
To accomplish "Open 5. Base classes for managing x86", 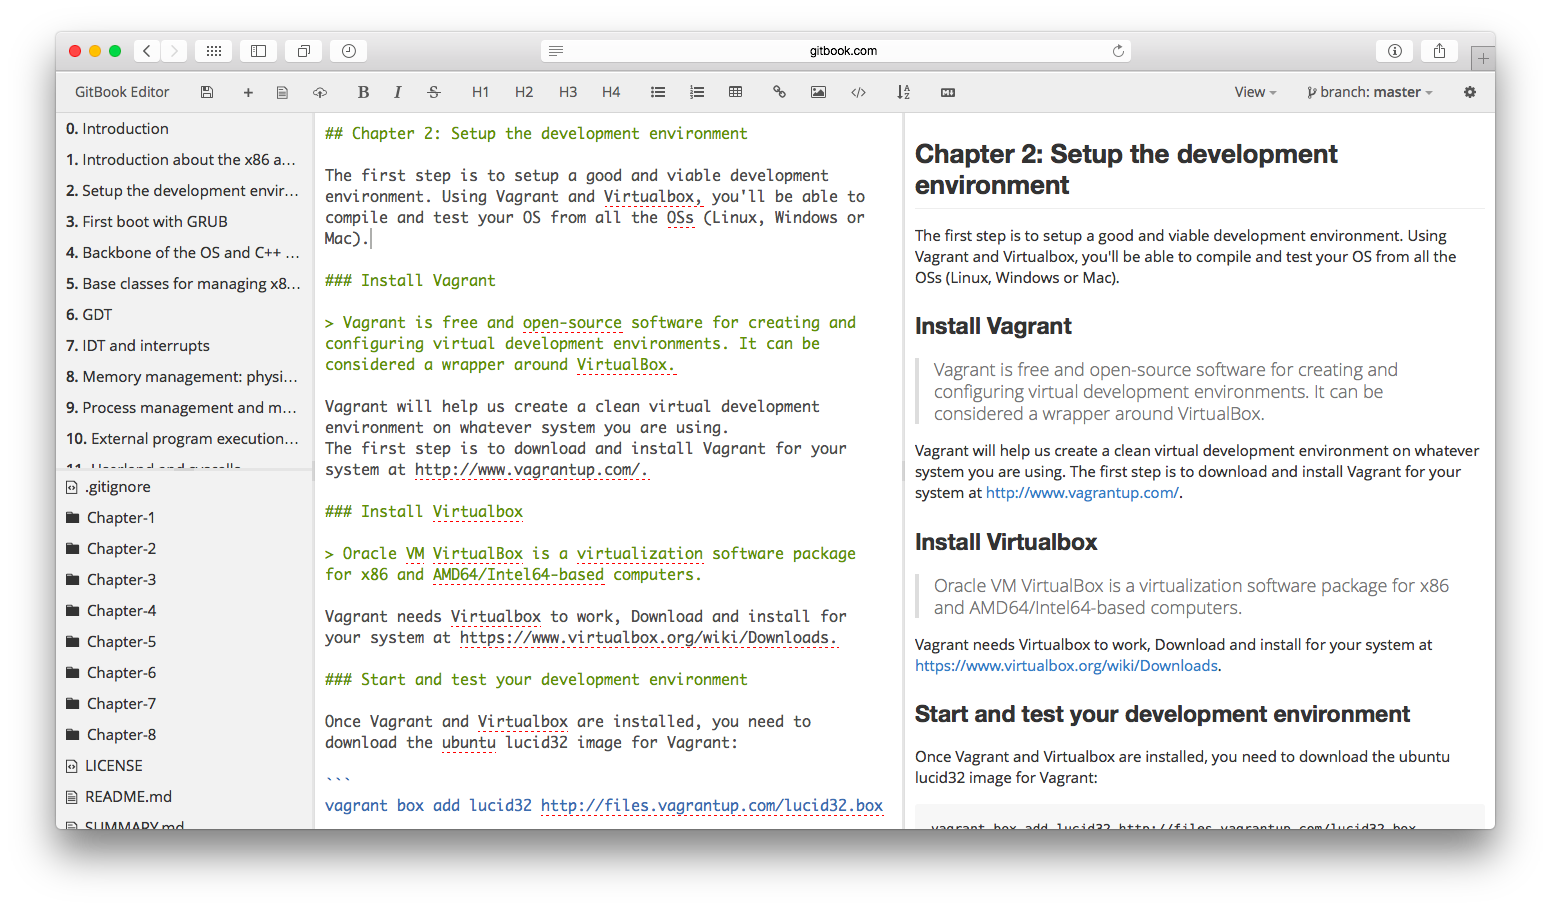I will pos(185,283).
